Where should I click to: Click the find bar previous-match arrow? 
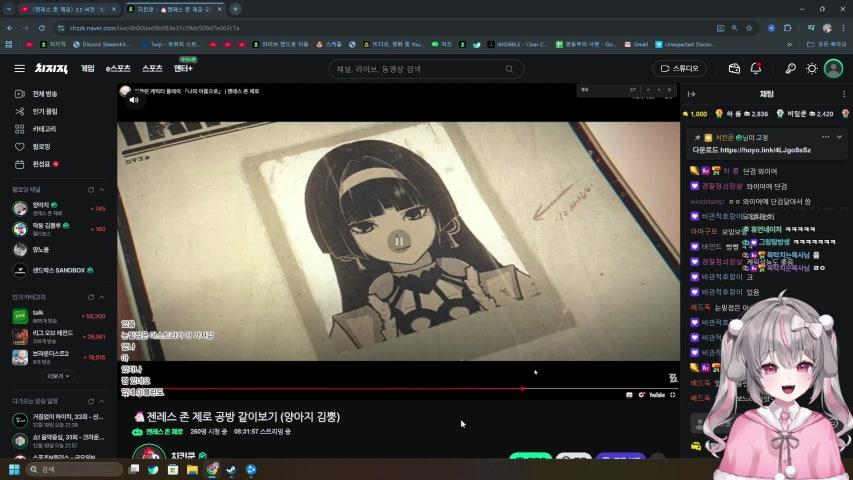coord(648,90)
